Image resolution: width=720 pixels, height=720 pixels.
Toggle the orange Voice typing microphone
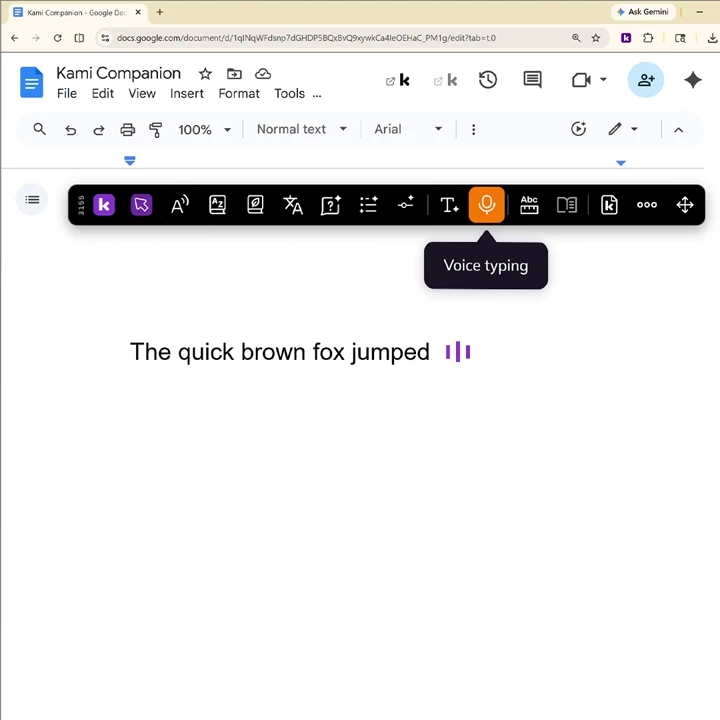(x=487, y=205)
